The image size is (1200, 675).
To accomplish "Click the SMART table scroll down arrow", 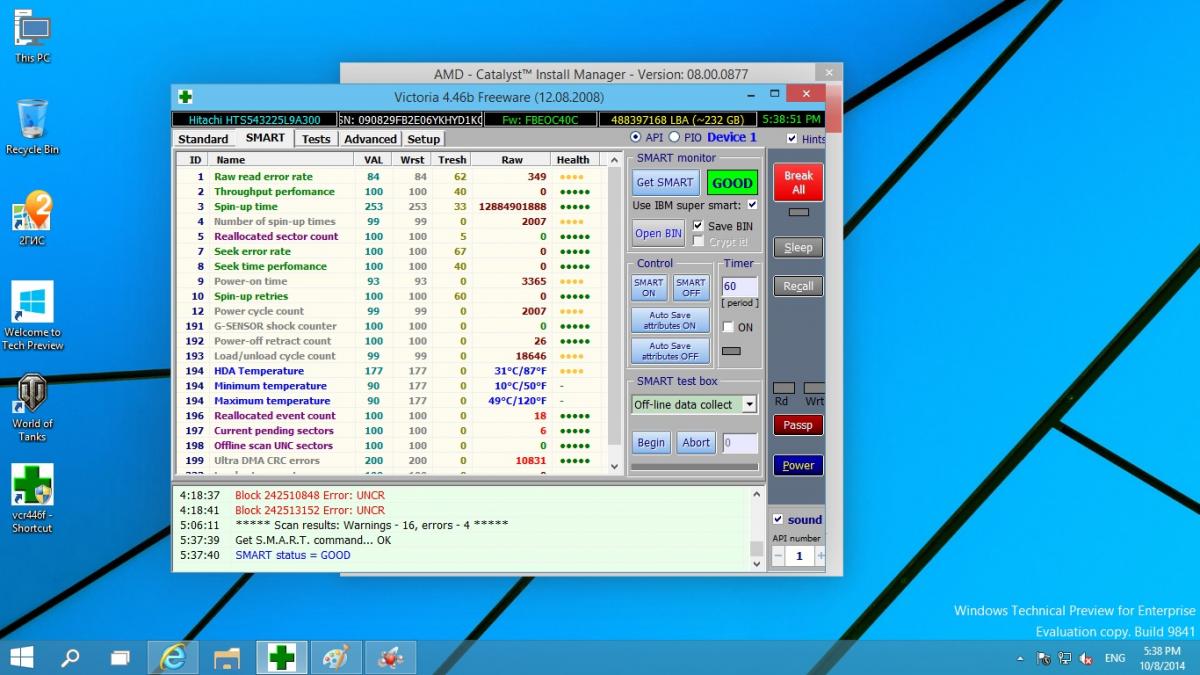I will 615,466.
